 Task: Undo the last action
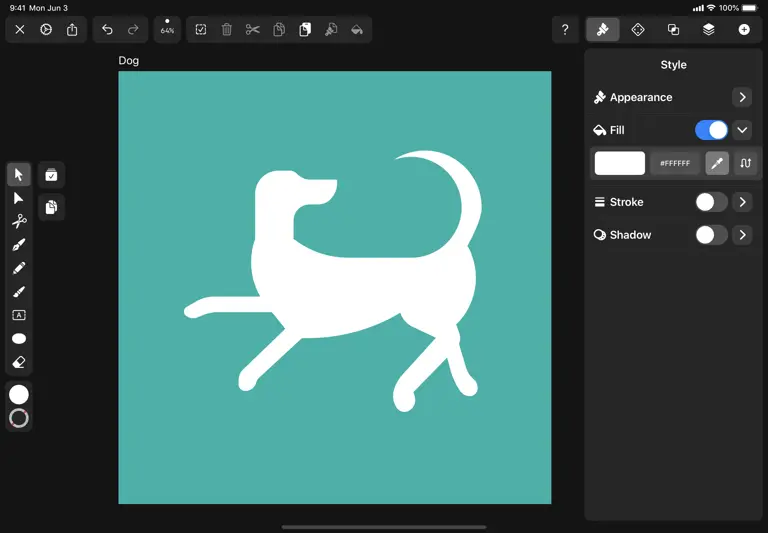point(107,30)
